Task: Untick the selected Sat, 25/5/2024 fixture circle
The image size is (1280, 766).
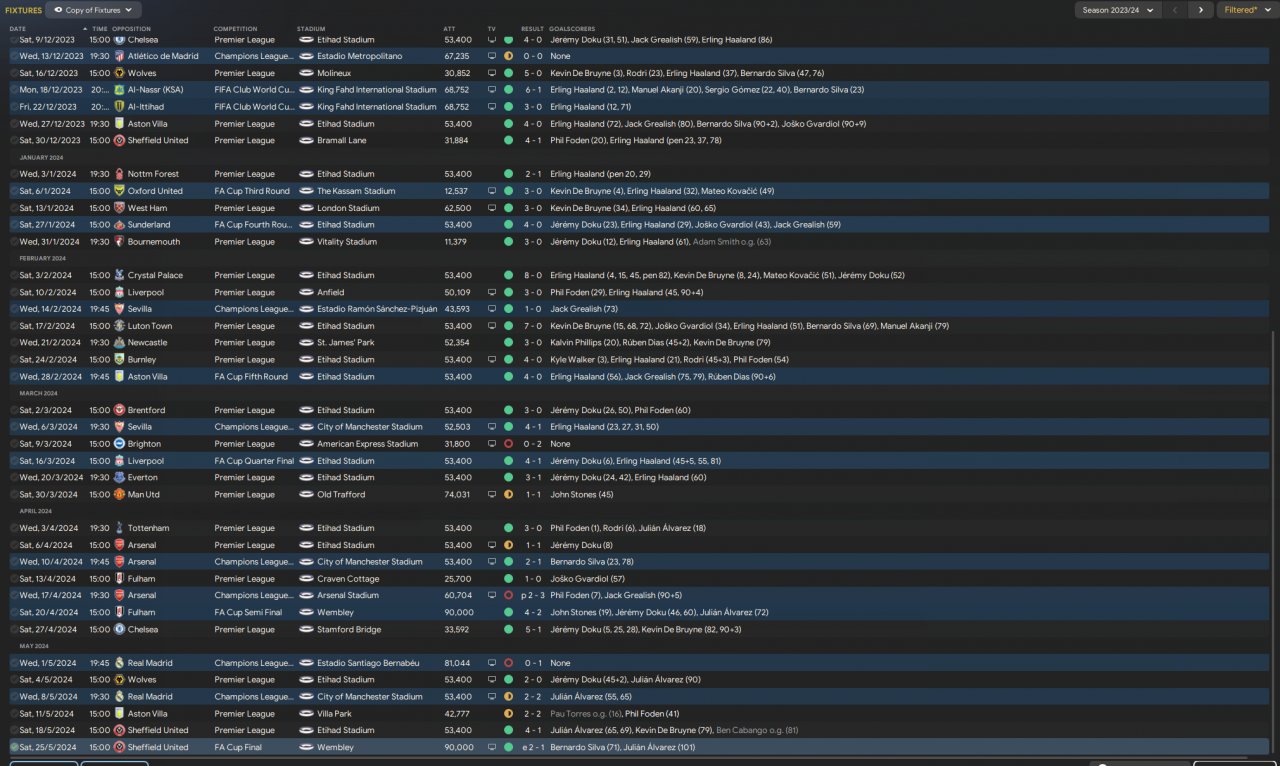Action: click(14, 747)
